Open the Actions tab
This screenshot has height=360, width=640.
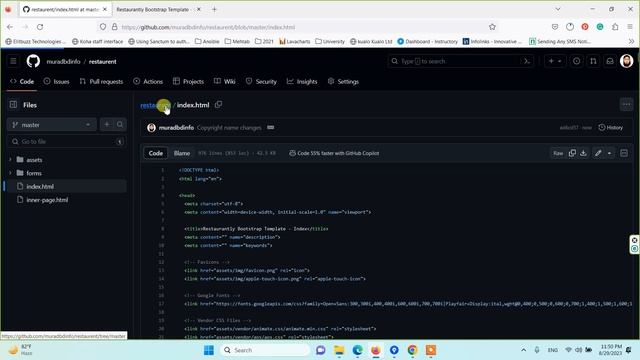click(148, 81)
